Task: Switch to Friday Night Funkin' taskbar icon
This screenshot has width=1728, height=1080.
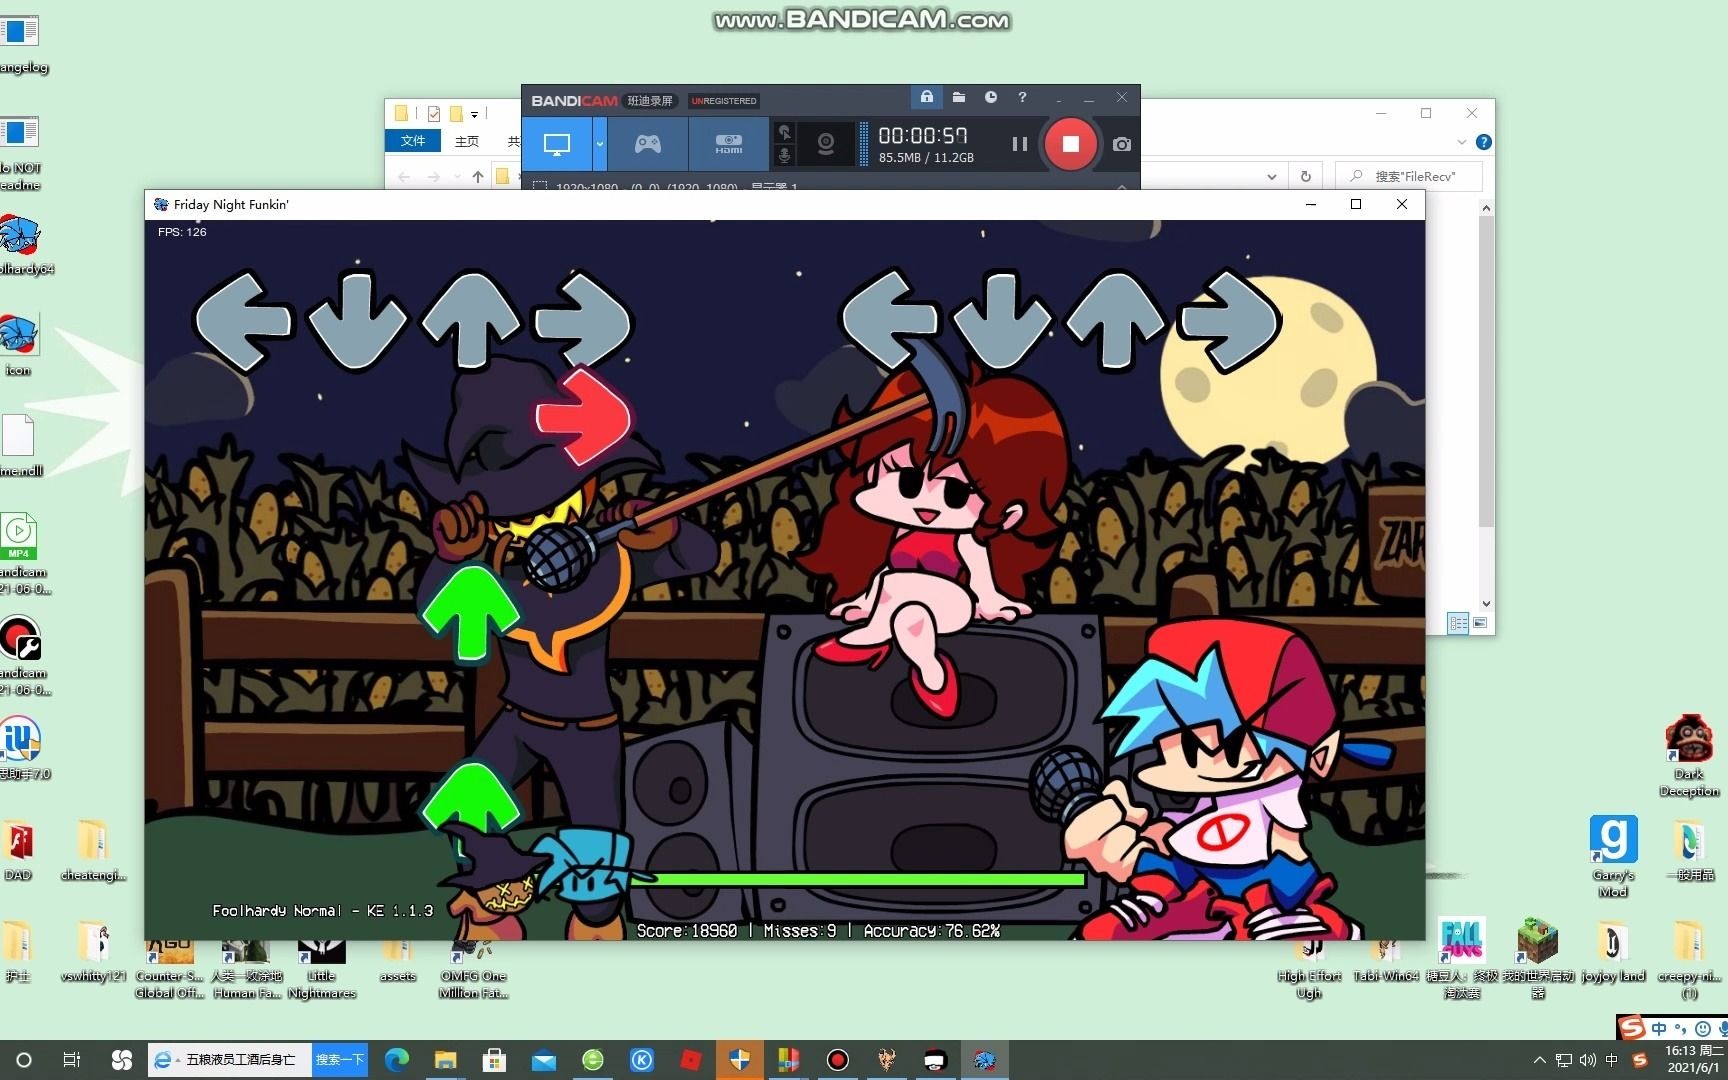Action: pyautogui.click(x=984, y=1060)
